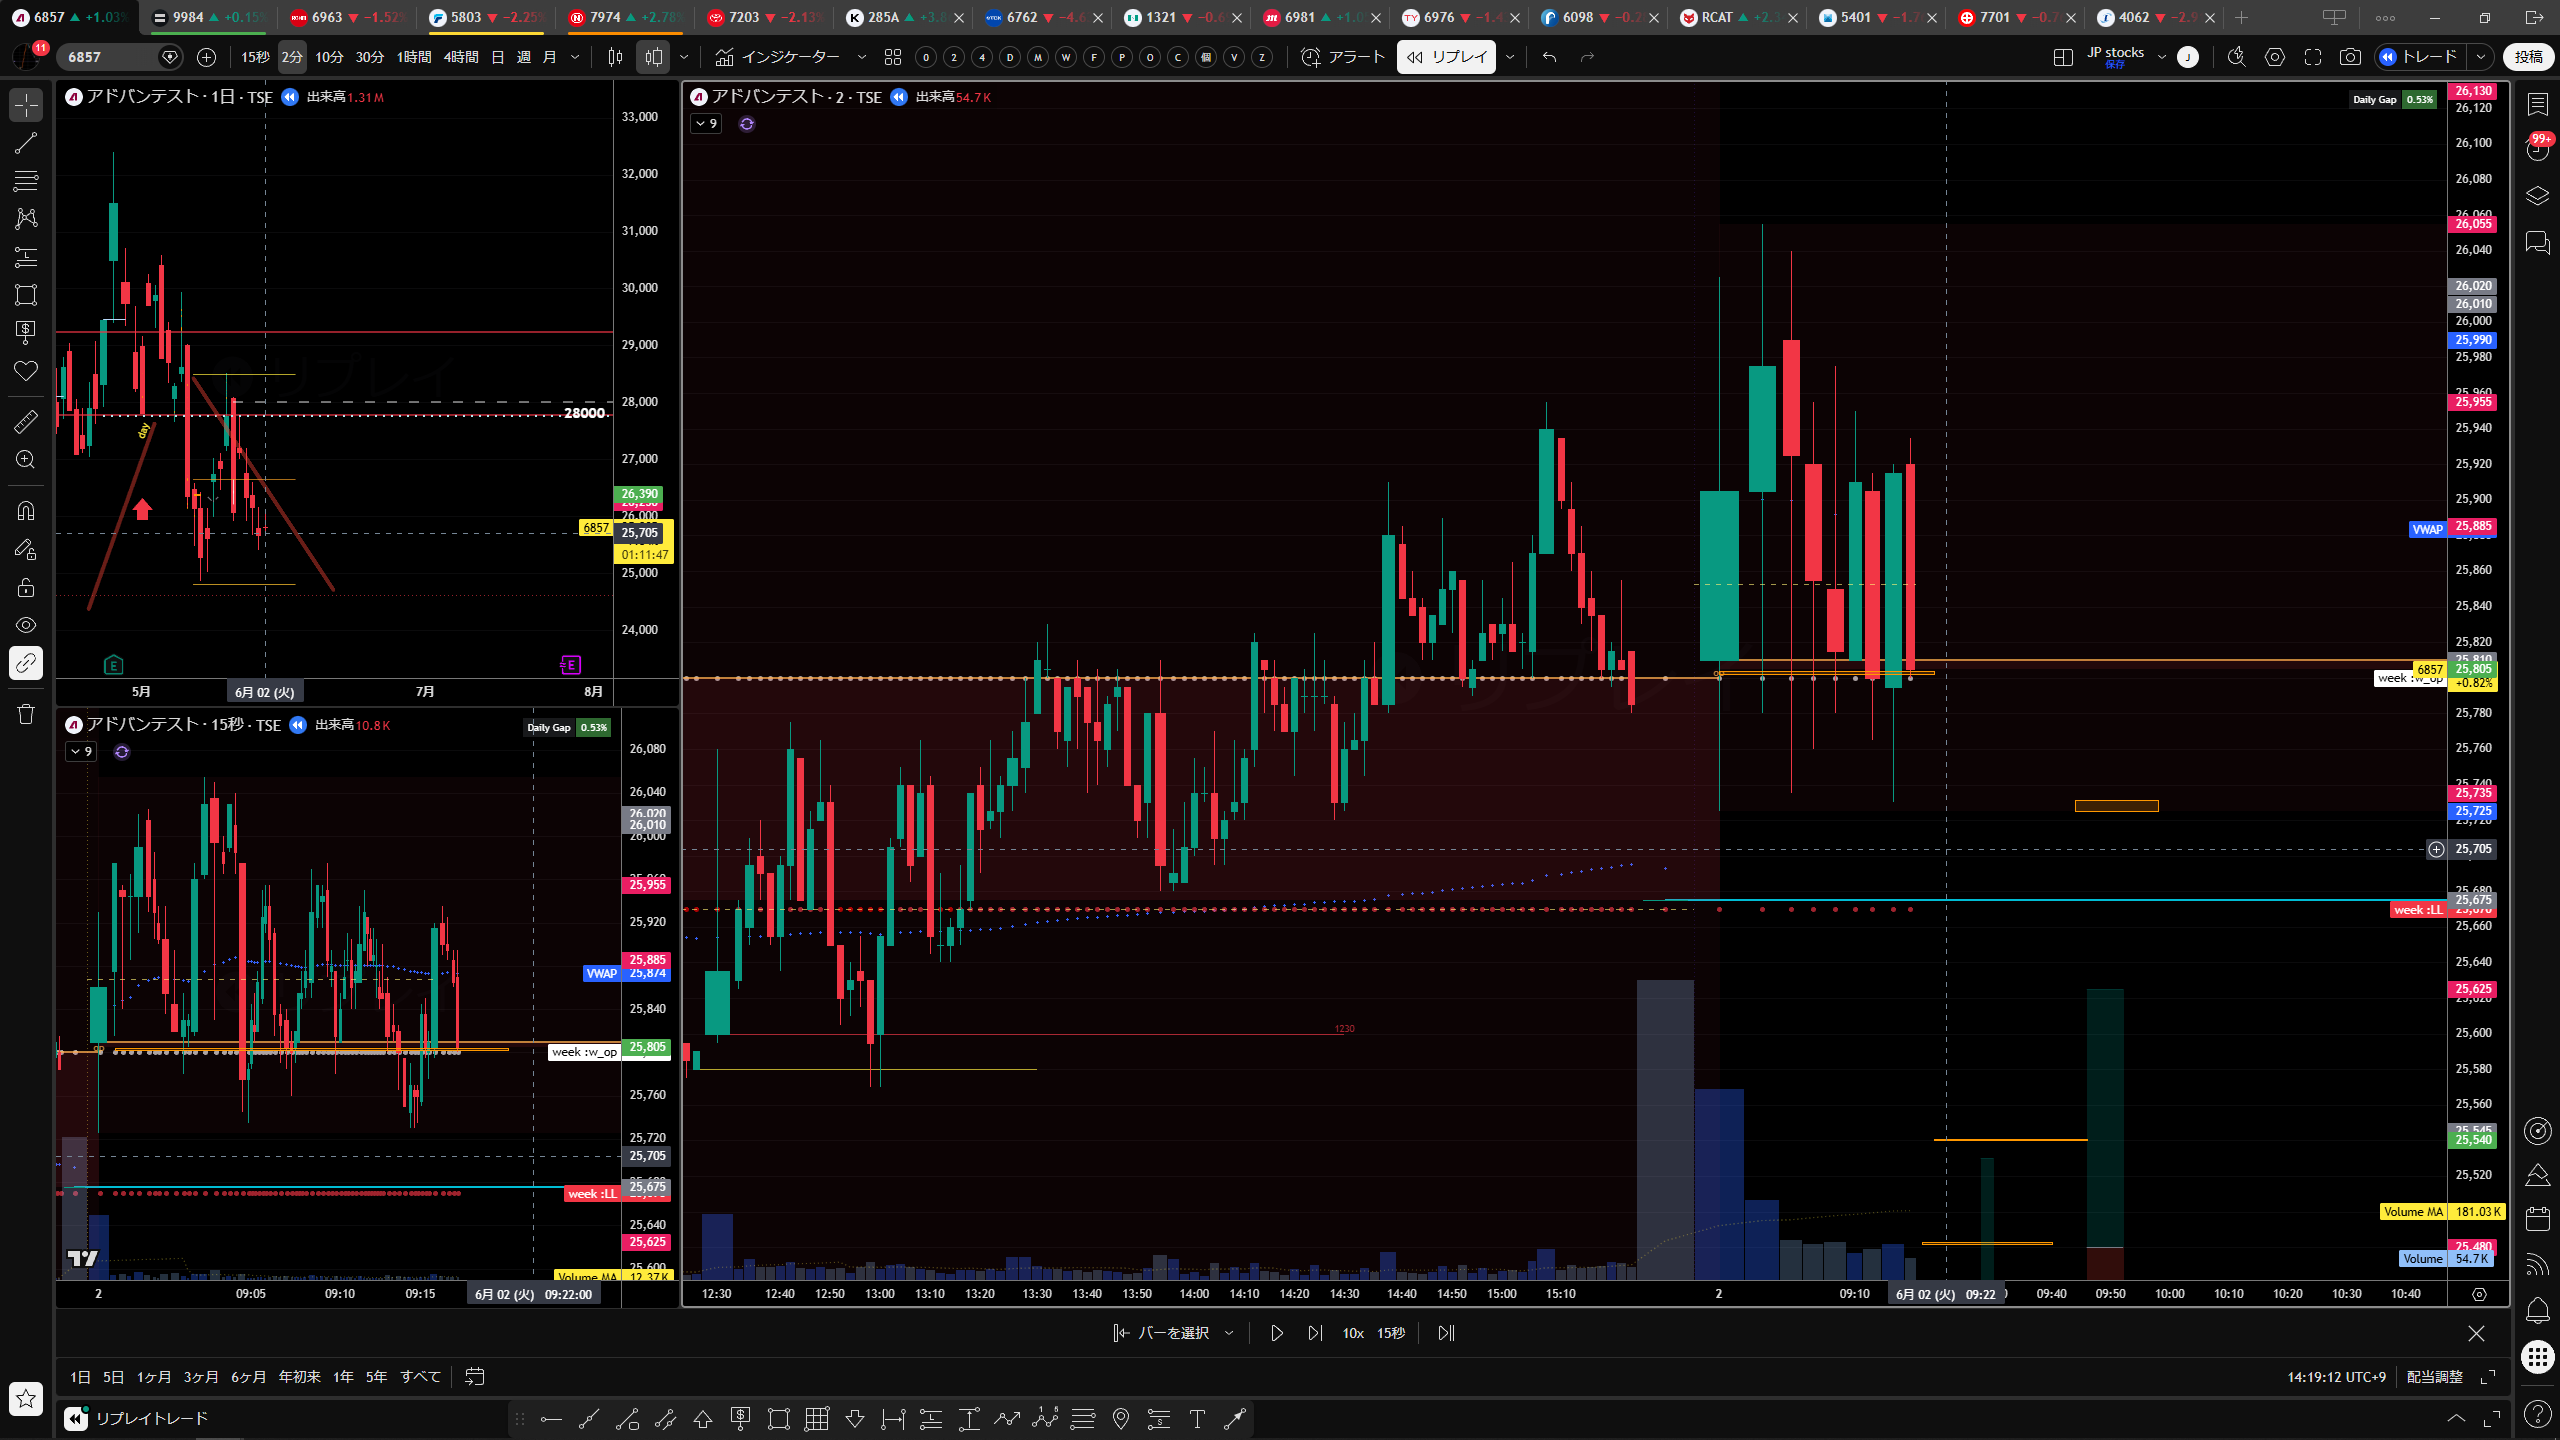Viewport: 2560px width, 1440px height.
Task: Open the ruler measure tool
Action: coord(26,422)
